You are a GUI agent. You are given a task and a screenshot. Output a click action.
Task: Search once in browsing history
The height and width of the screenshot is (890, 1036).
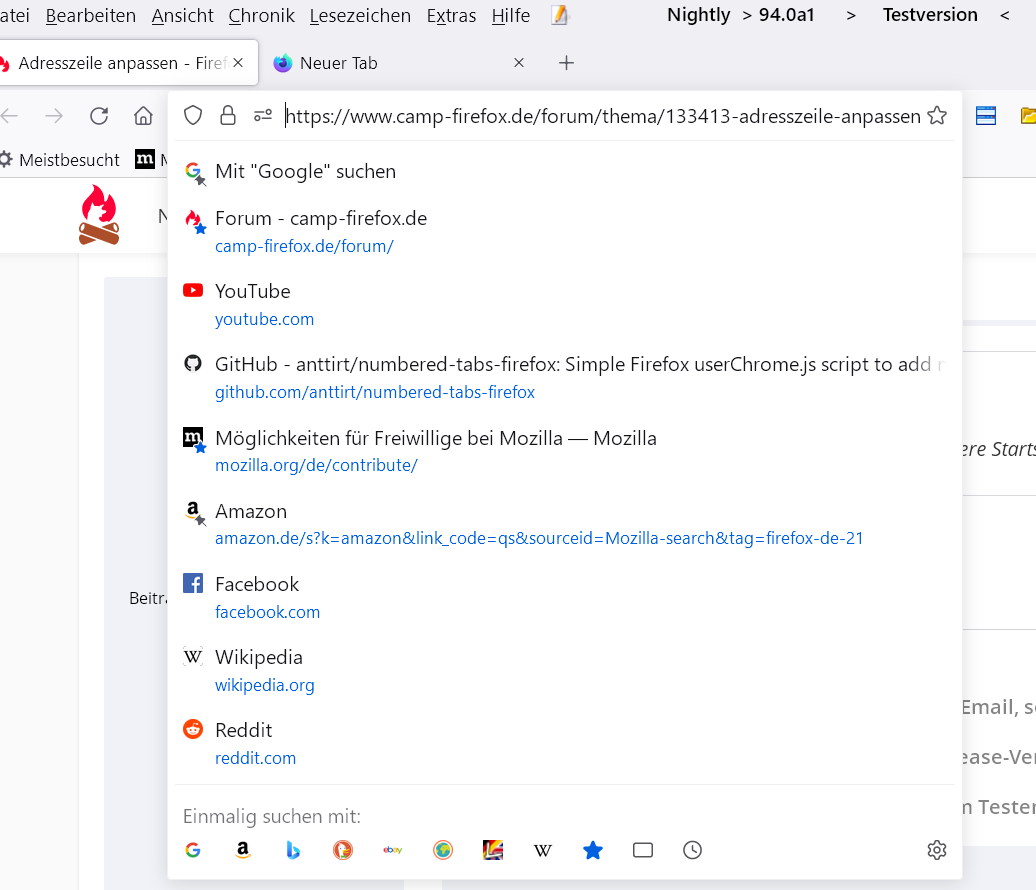[x=693, y=850]
